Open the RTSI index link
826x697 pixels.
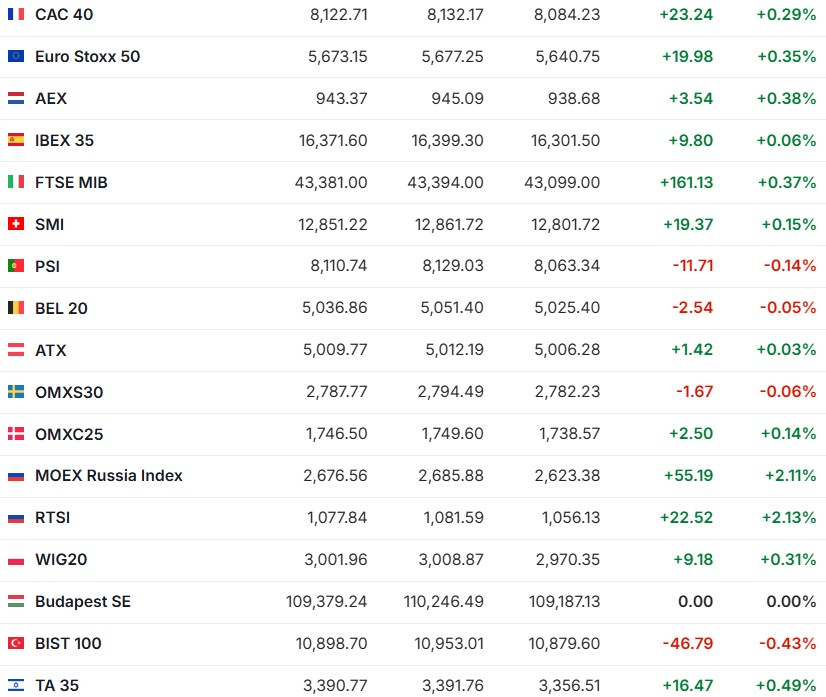52,518
